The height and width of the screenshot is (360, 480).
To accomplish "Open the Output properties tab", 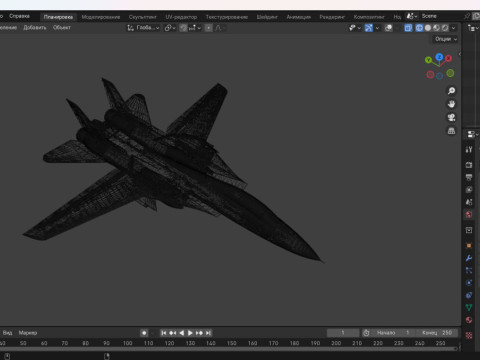I will 469,177.
